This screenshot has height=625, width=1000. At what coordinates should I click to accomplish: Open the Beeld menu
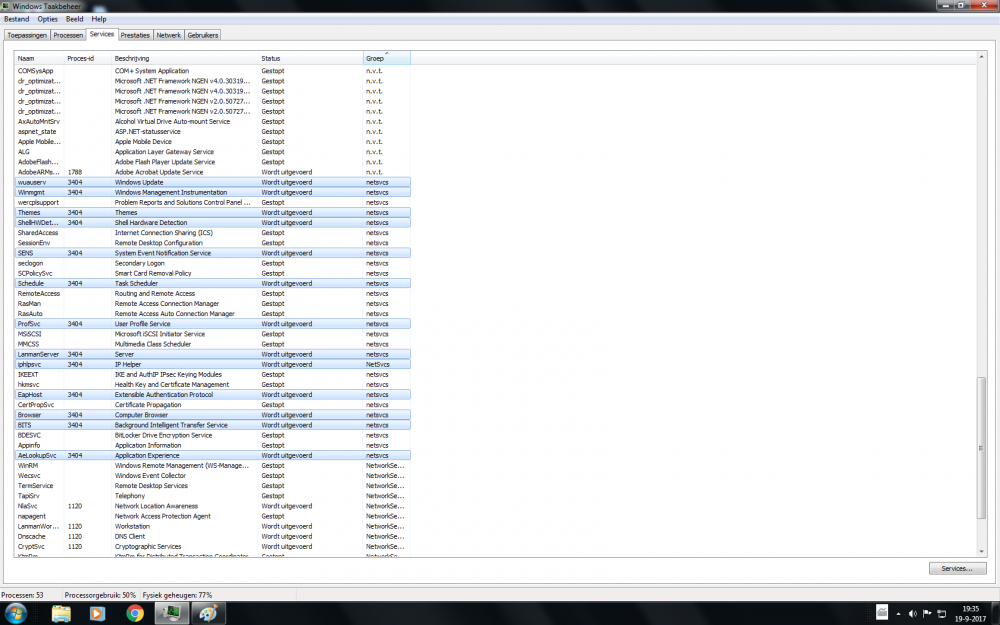(x=75, y=19)
